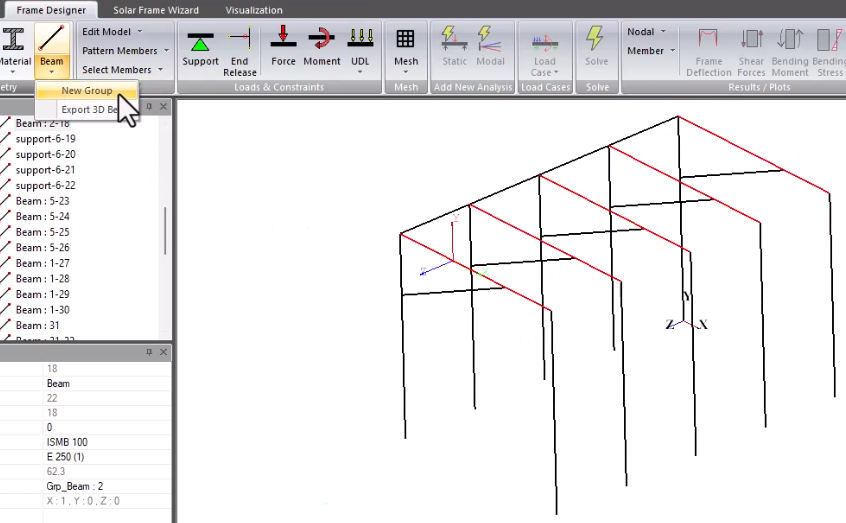
Task: Apply an End Release
Action: tap(240, 51)
